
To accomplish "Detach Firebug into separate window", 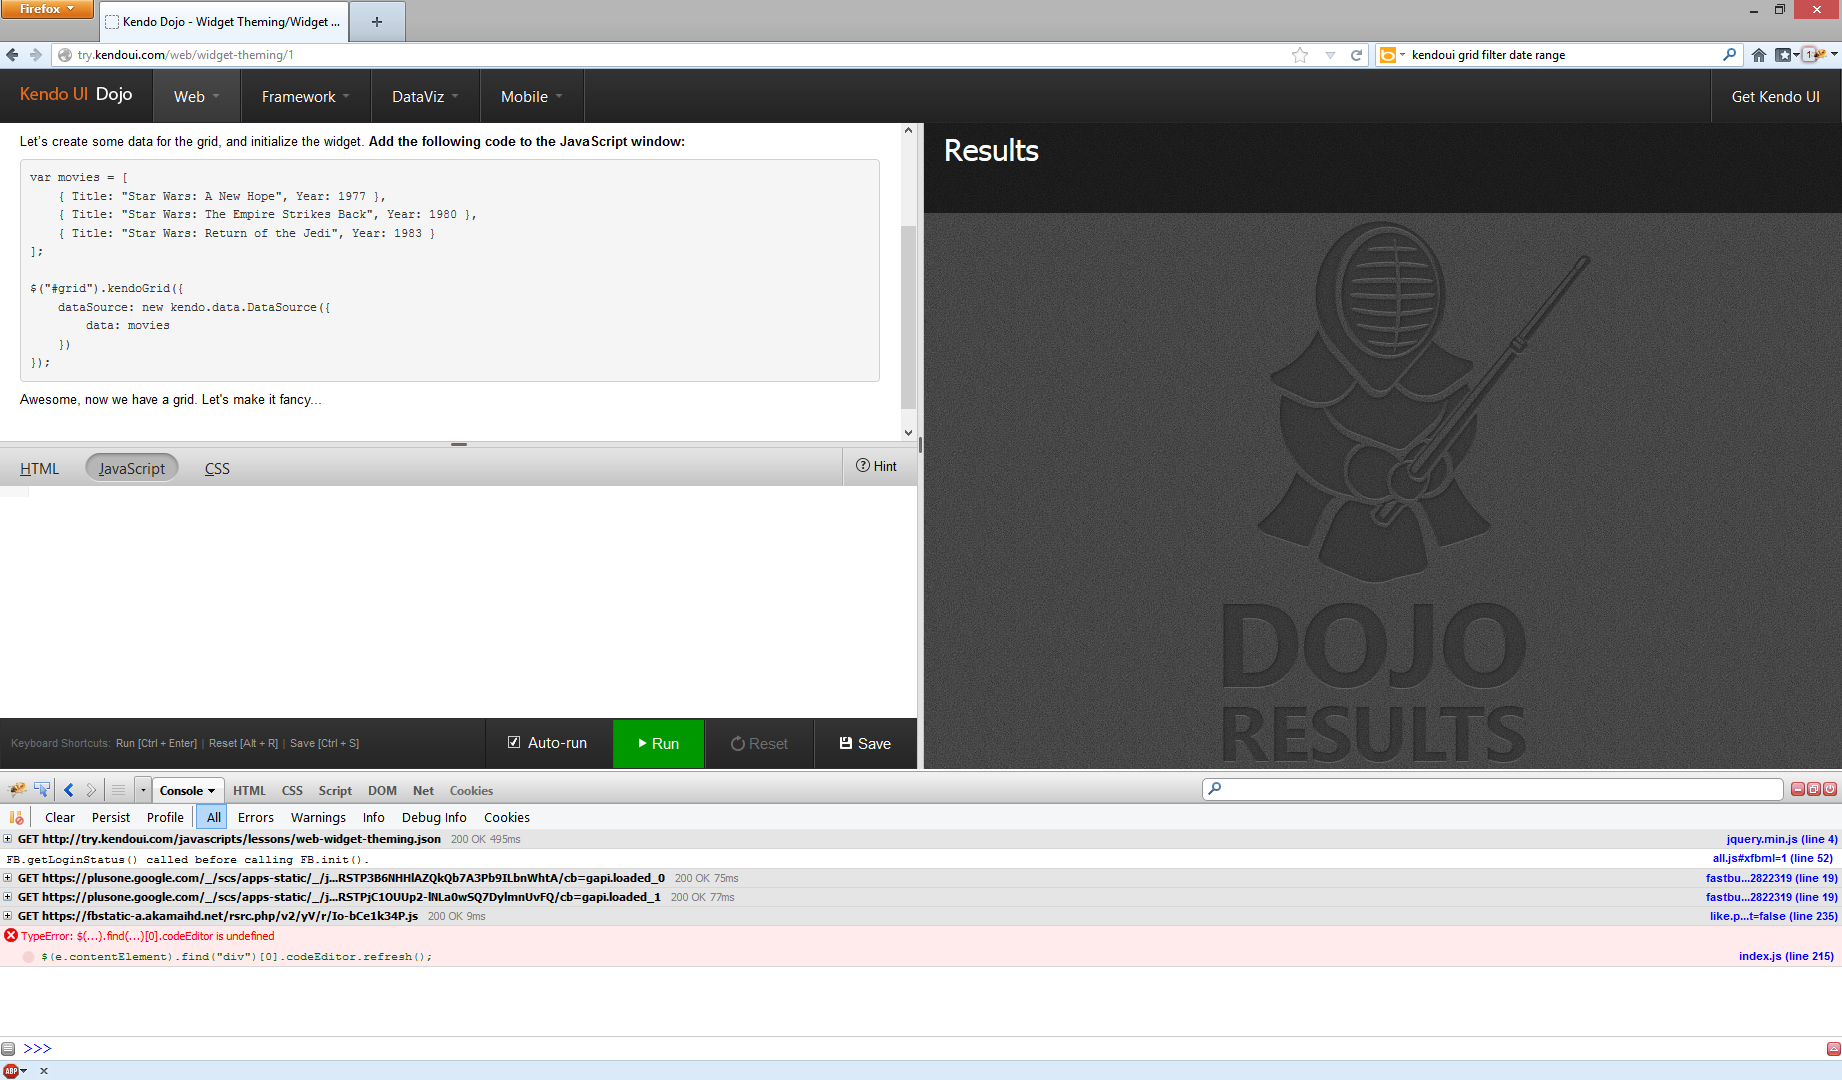I will coord(1814,789).
